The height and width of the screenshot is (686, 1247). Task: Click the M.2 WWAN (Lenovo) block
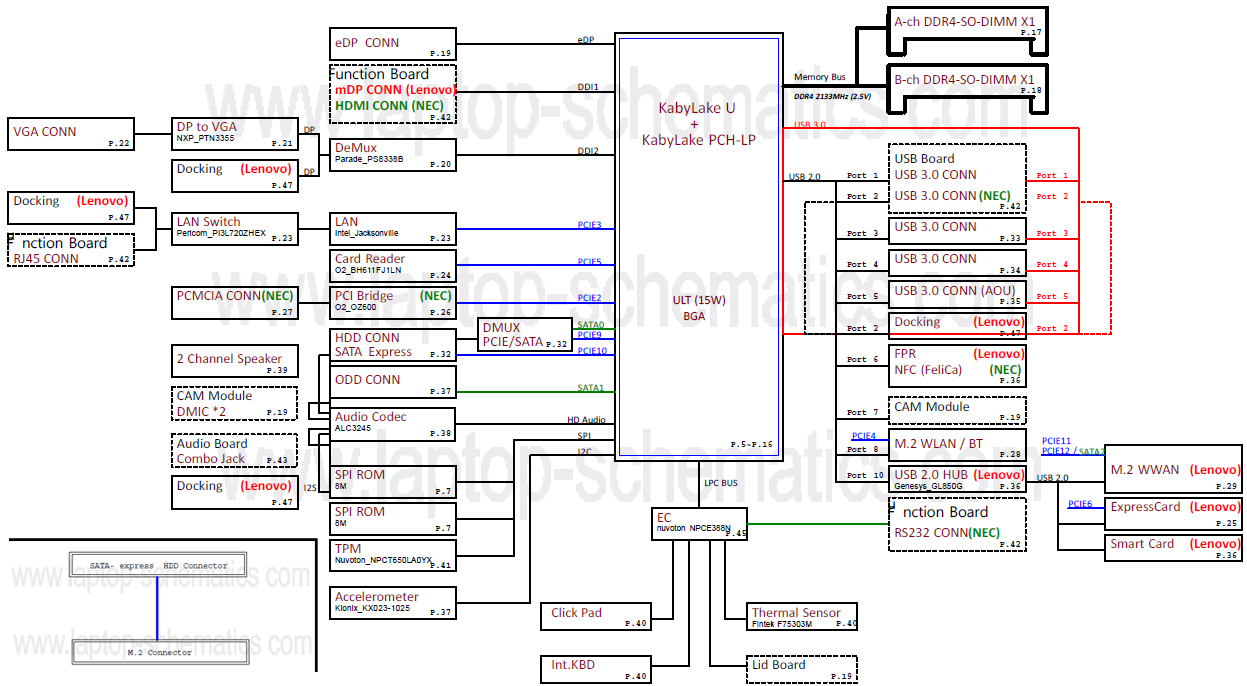1174,469
